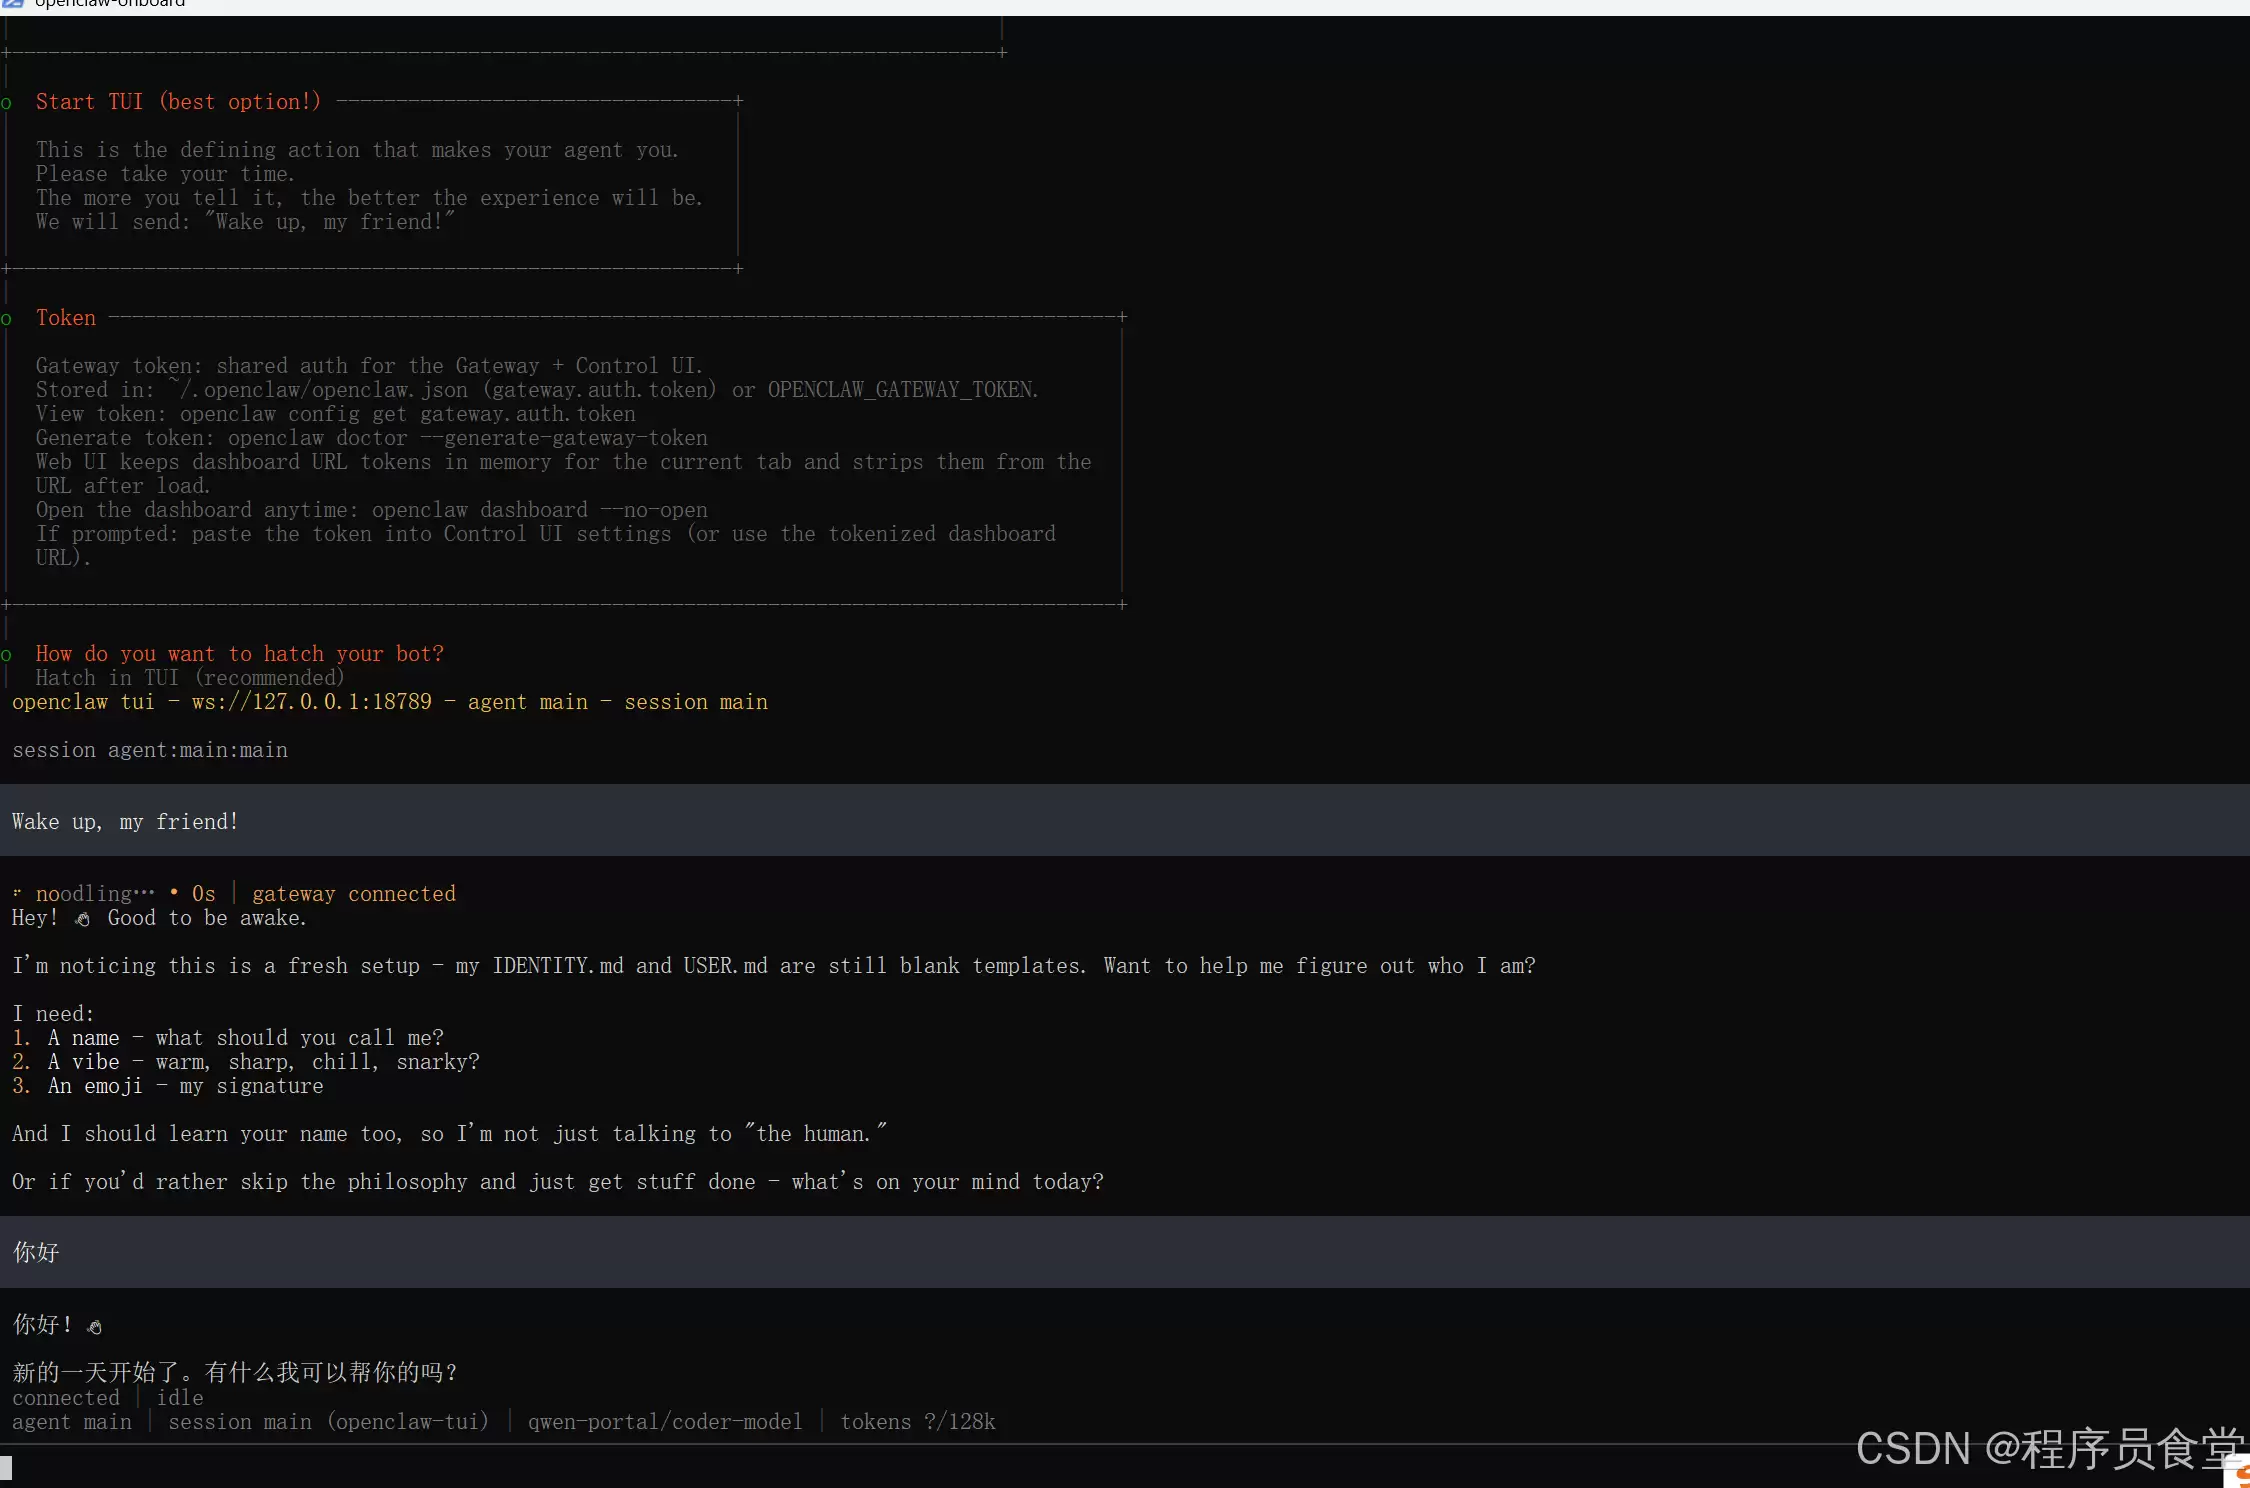The height and width of the screenshot is (1488, 2250).
Task: Click the terminal window icon in title bar
Action: point(12,3)
